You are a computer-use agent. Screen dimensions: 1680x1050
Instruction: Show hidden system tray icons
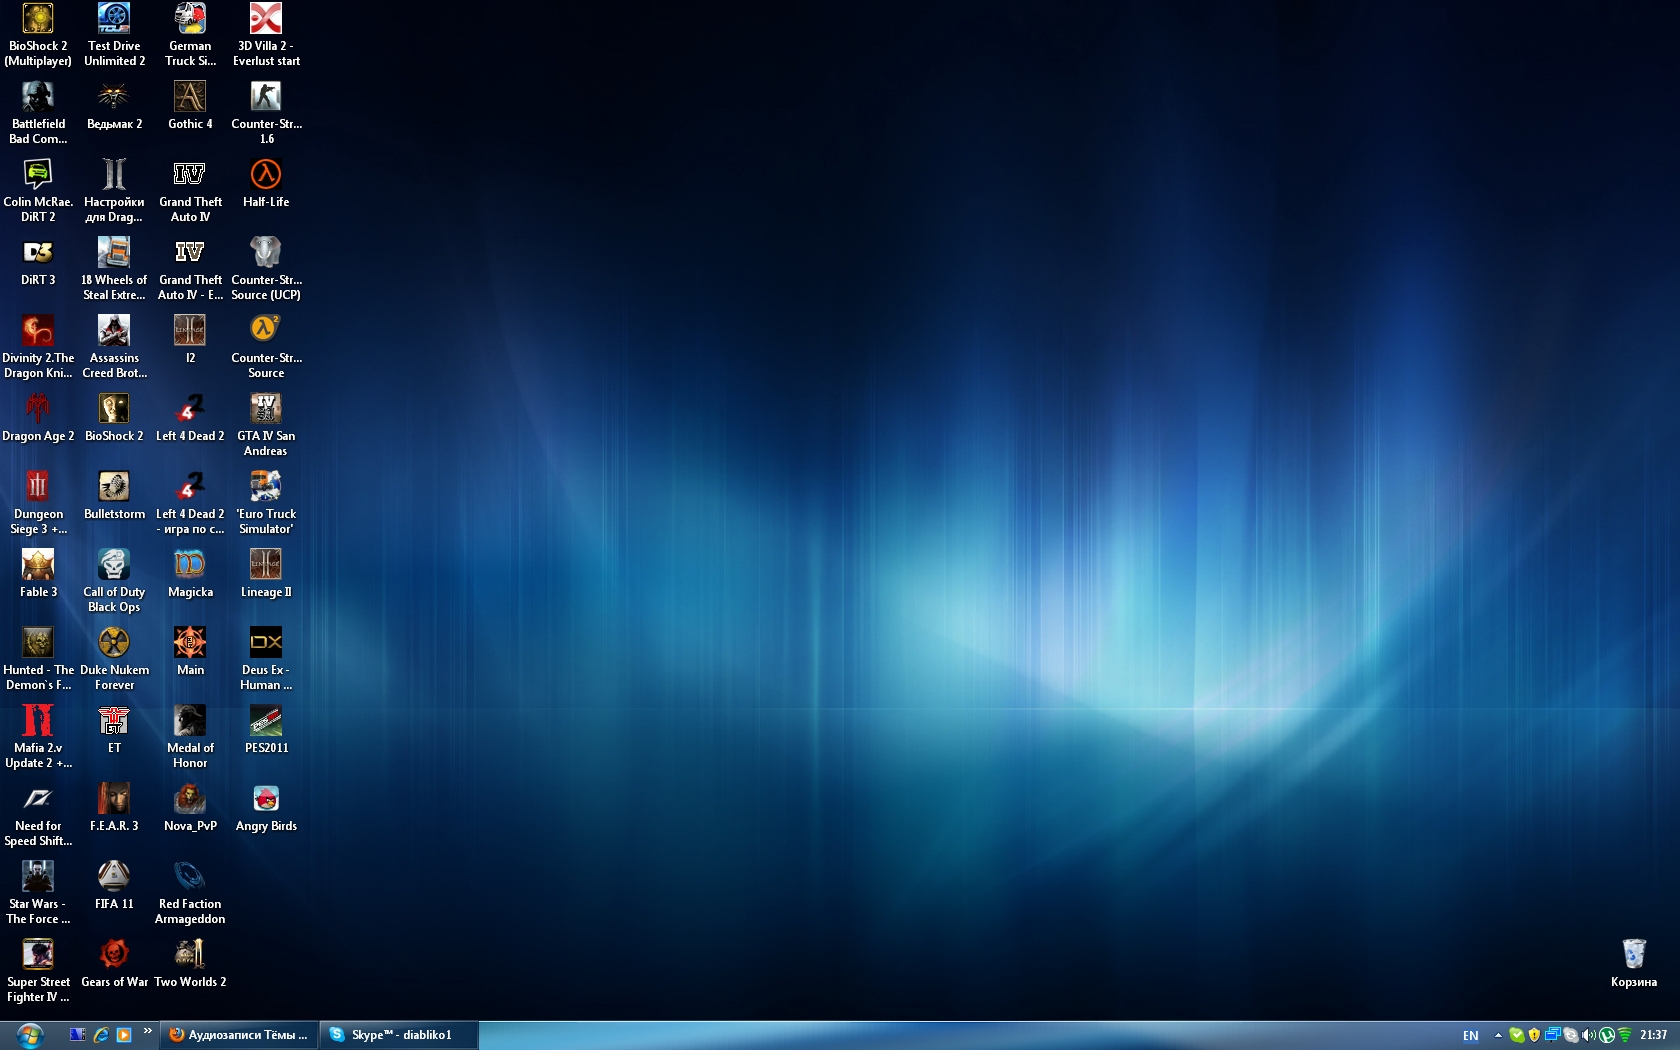1498,1036
